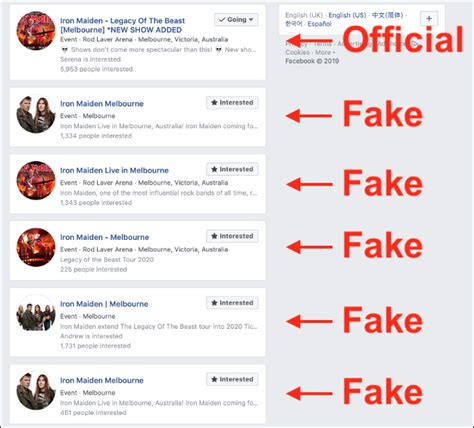Image resolution: width=474 pixels, height=428 pixels.
Task: Click the plus button beside the language list
Action: pos(429,19)
